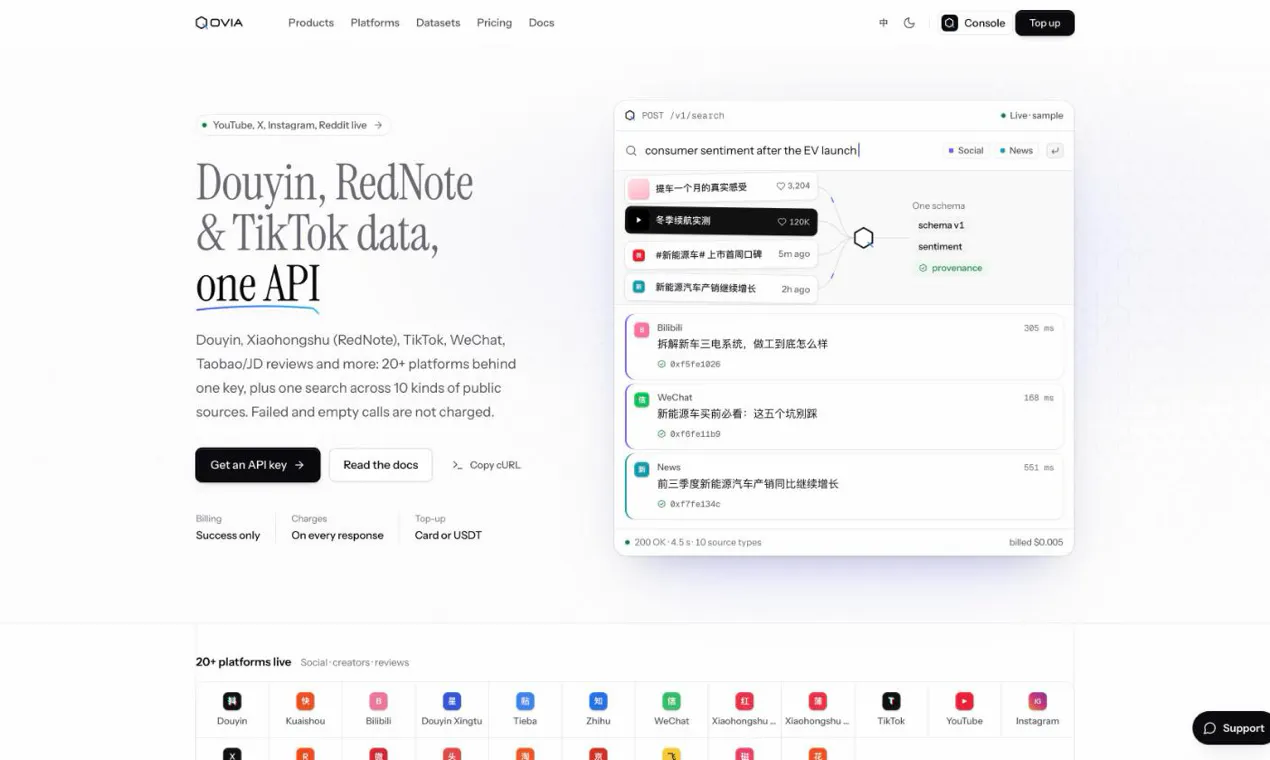Open the Bilibili search result card

[x=843, y=345]
